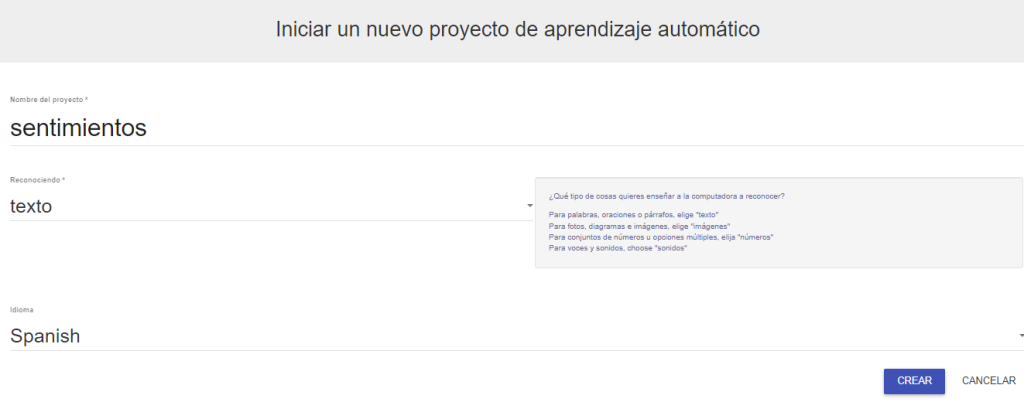The image size is (1024, 402).
Task: Click the arrow on the Reconociendo dropdown
Action: [529, 207]
